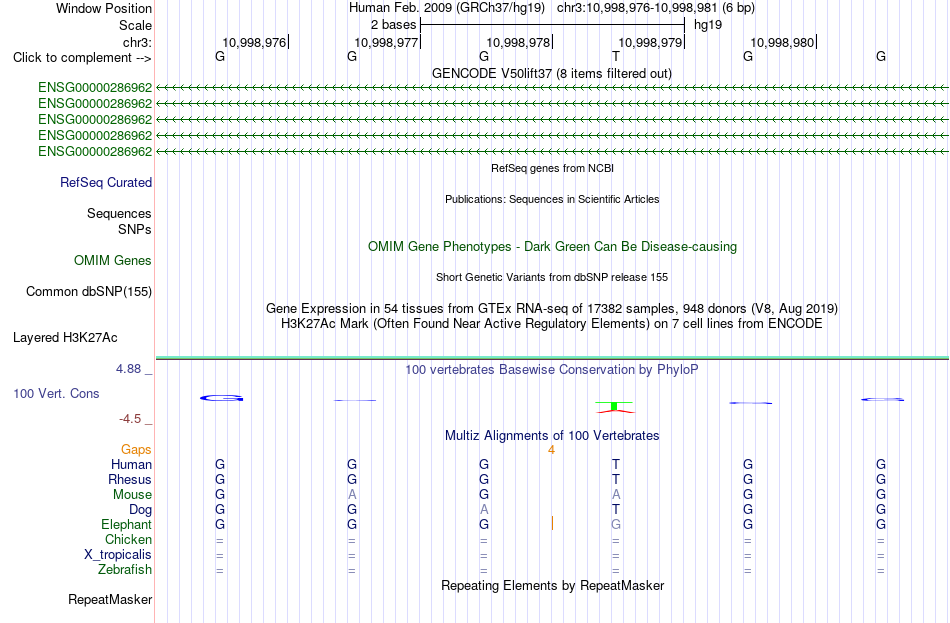Screen dimensions: 950x623
Task: Click the Elephant row light G under the T column
Action: 616,524
